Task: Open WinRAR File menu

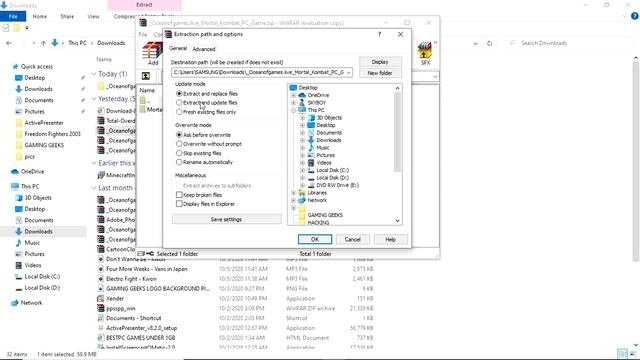Action: [x=142, y=35]
